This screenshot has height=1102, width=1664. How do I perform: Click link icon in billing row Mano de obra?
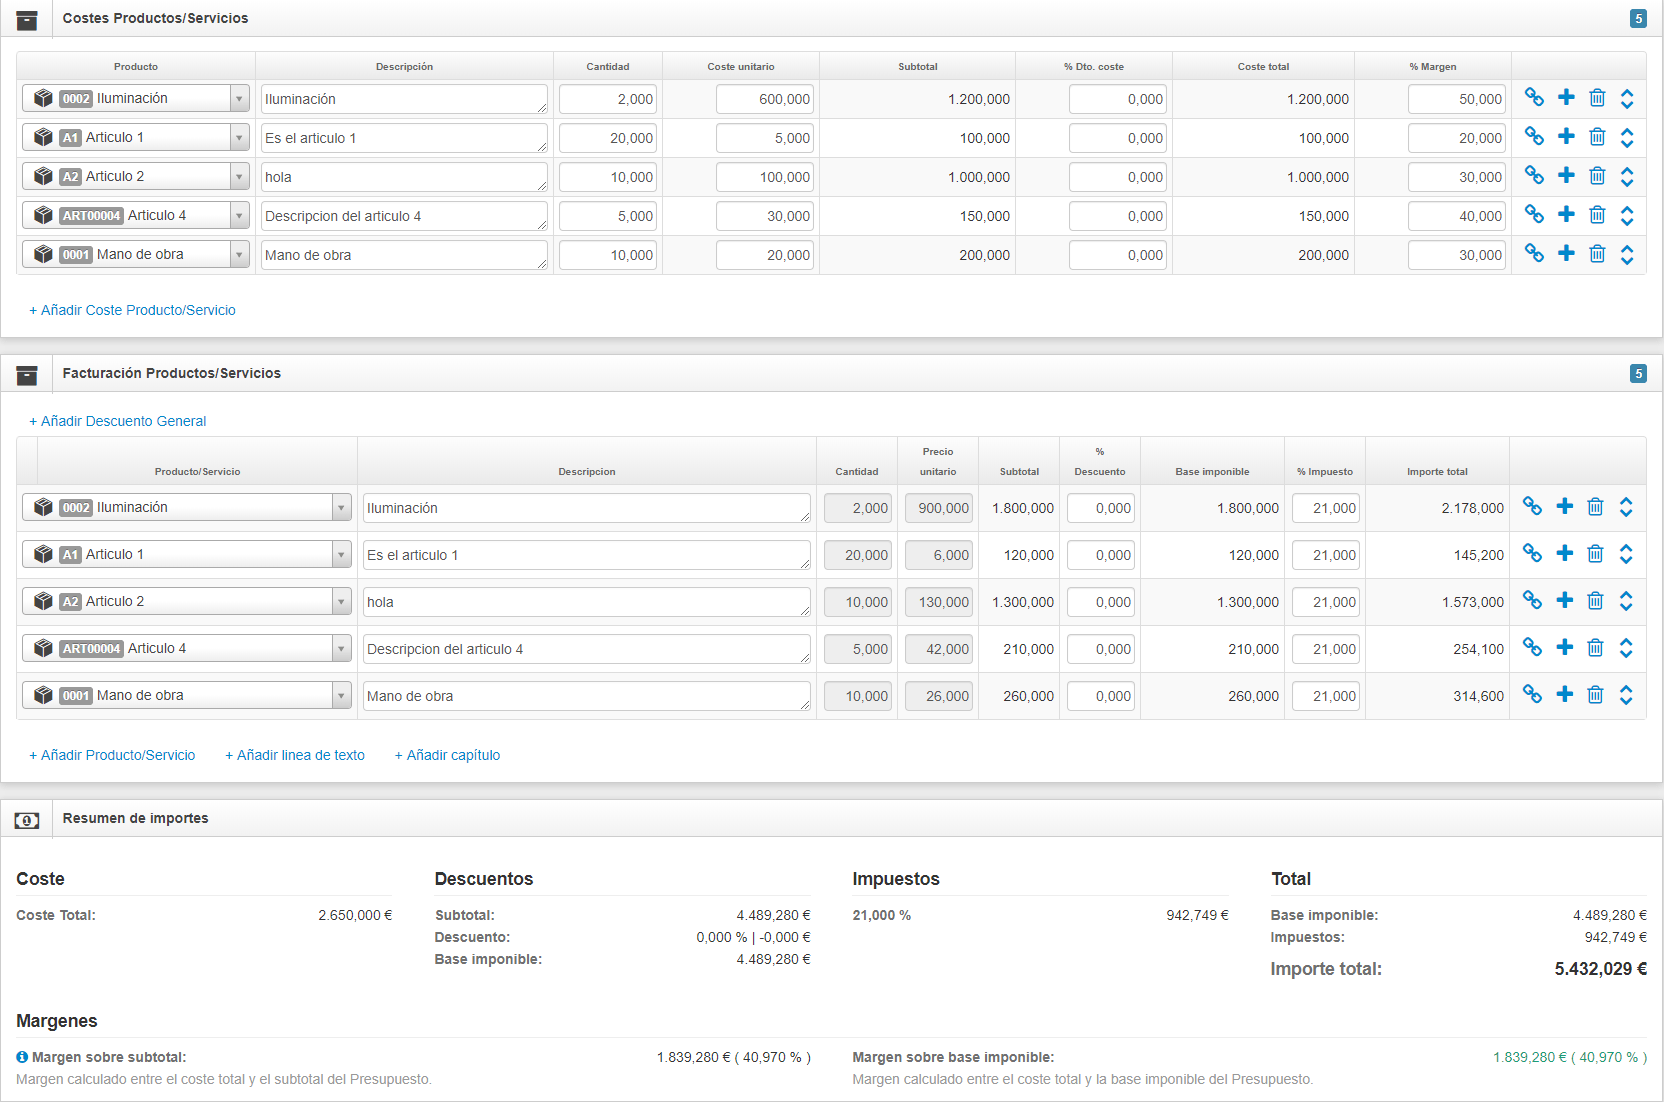(x=1532, y=695)
